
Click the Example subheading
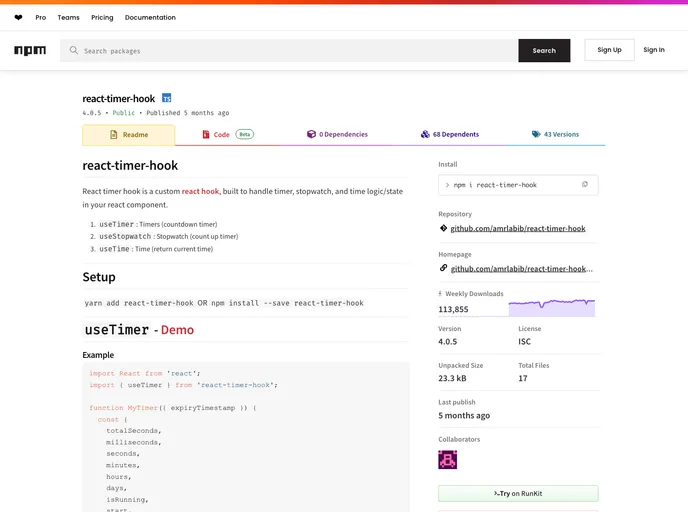(98, 355)
